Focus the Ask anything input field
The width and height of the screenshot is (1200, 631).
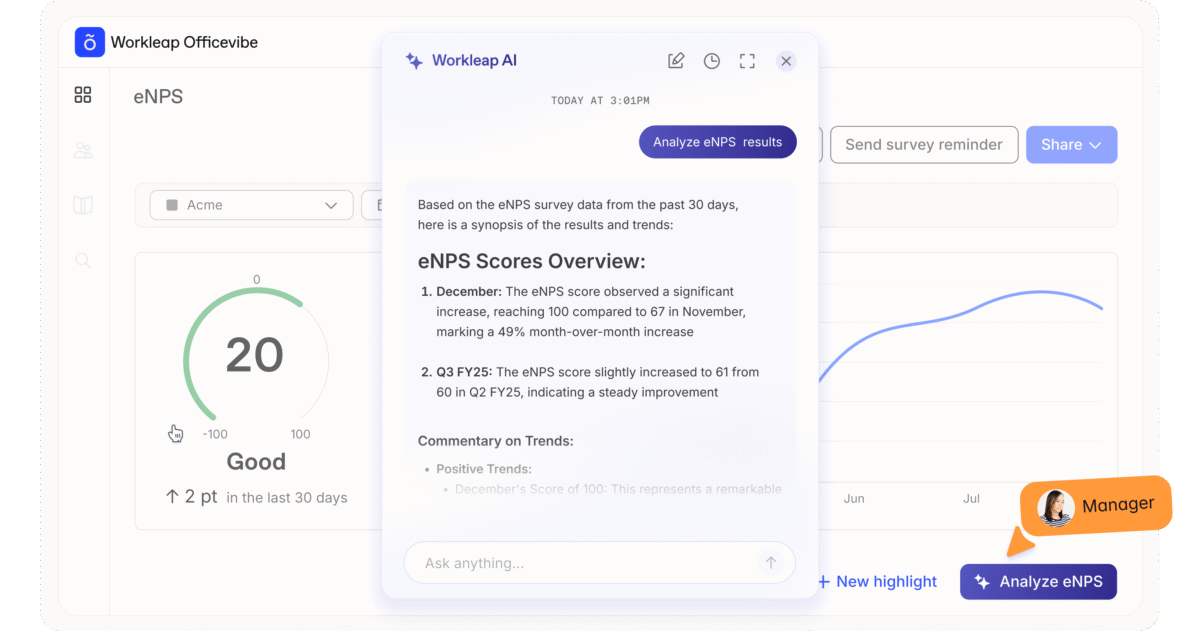click(x=600, y=563)
